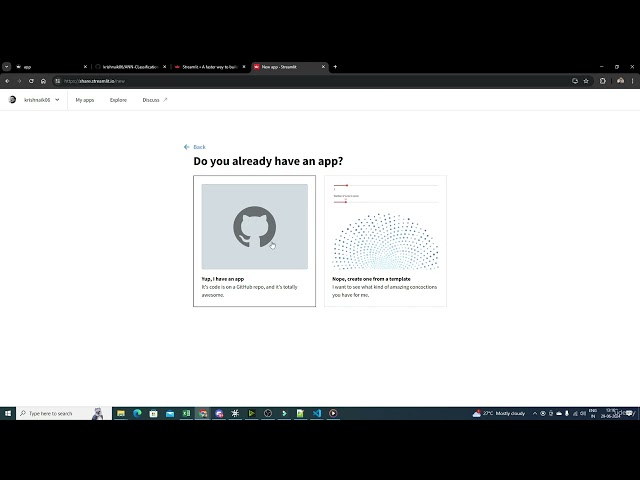The width and height of the screenshot is (640, 480).
Task: Switch to 'Streamlit • A faster way' tab
Action: 210,67
